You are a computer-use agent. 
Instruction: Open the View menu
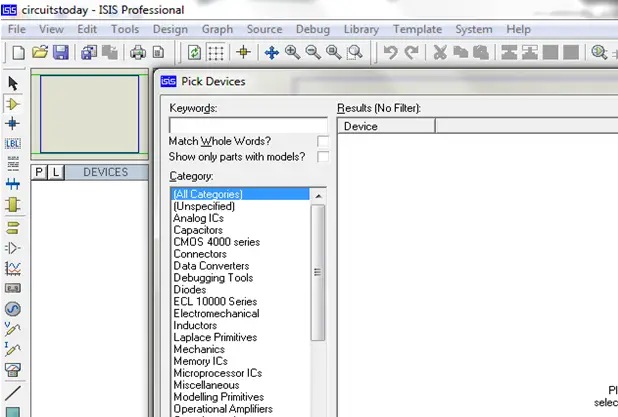(51, 29)
